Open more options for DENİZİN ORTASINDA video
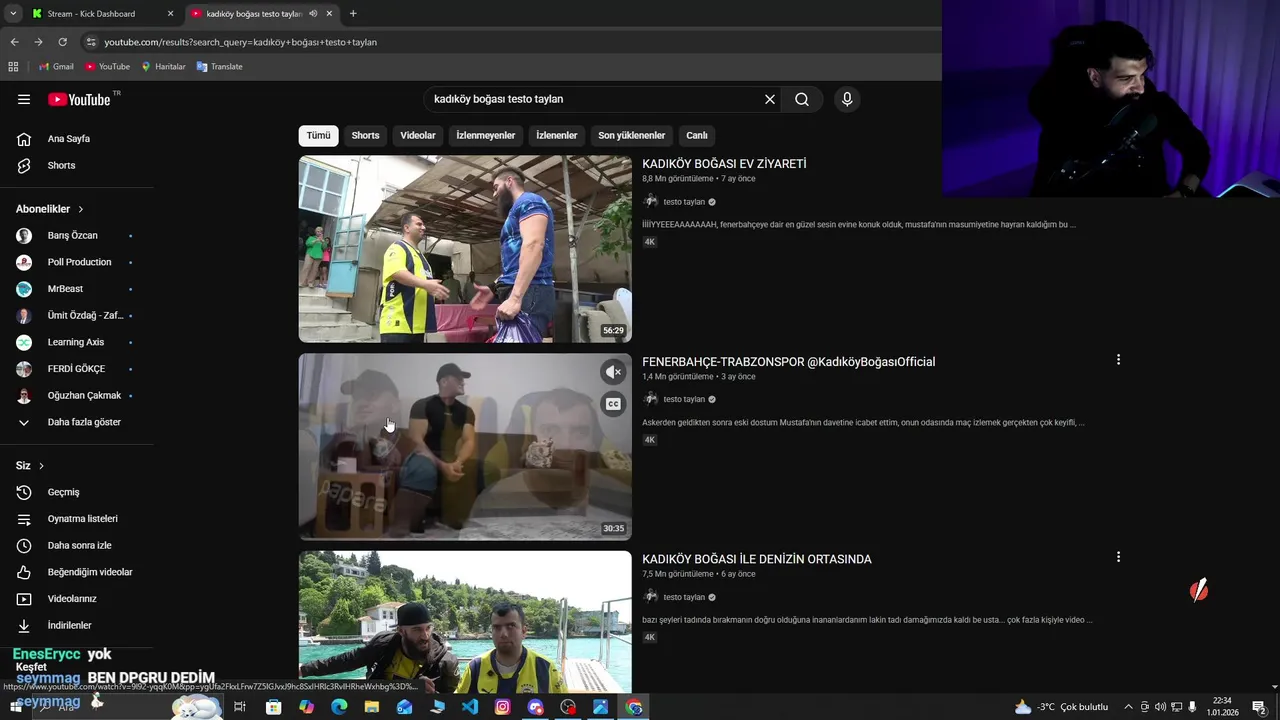 (x=1118, y=557)
